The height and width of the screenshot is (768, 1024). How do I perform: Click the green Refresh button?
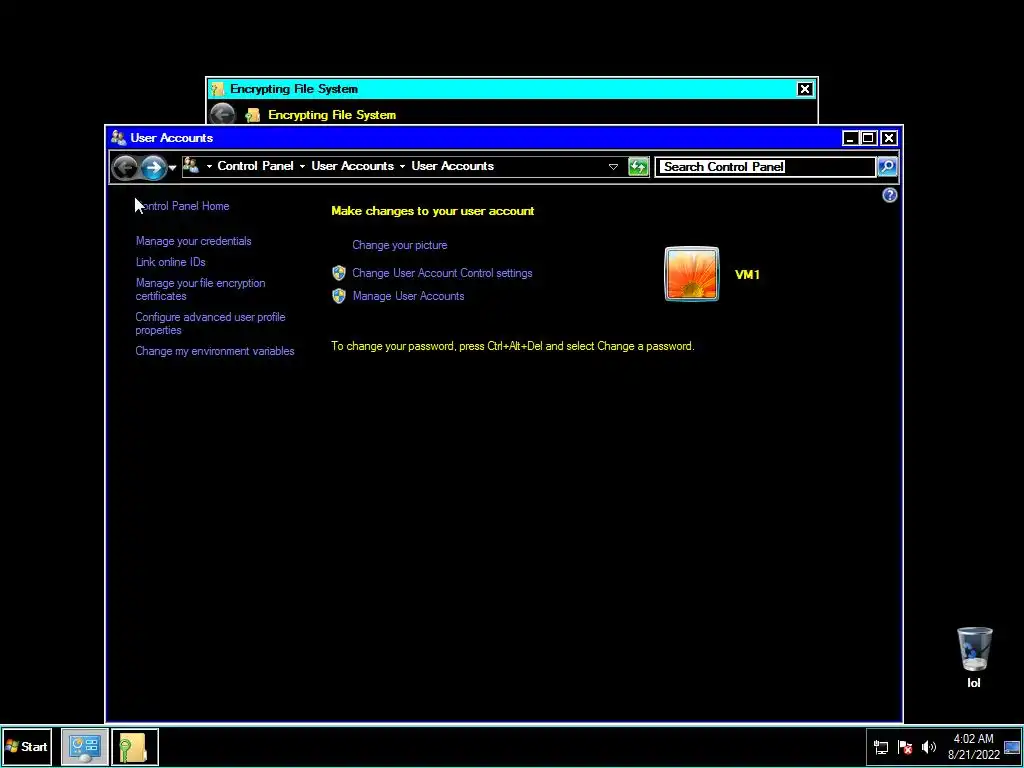[x=638, y=167]
